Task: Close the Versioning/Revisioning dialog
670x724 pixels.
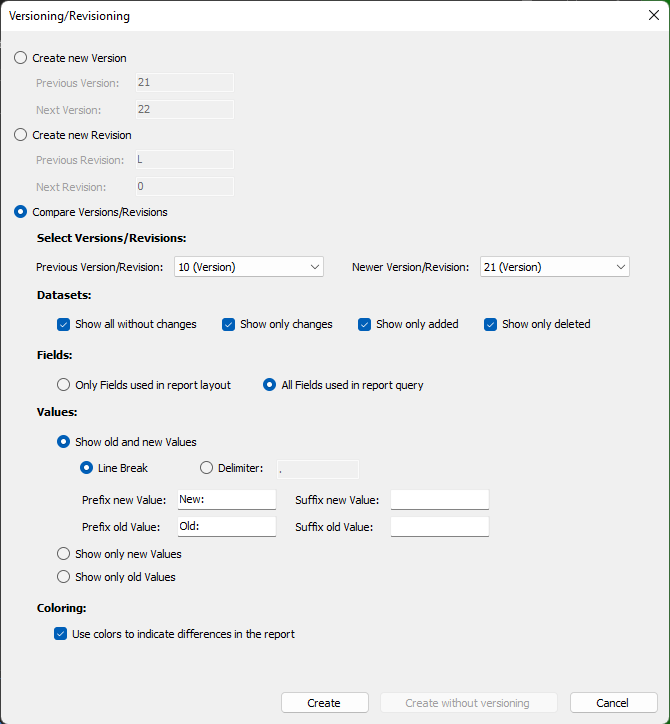Action: pos(653,15)
